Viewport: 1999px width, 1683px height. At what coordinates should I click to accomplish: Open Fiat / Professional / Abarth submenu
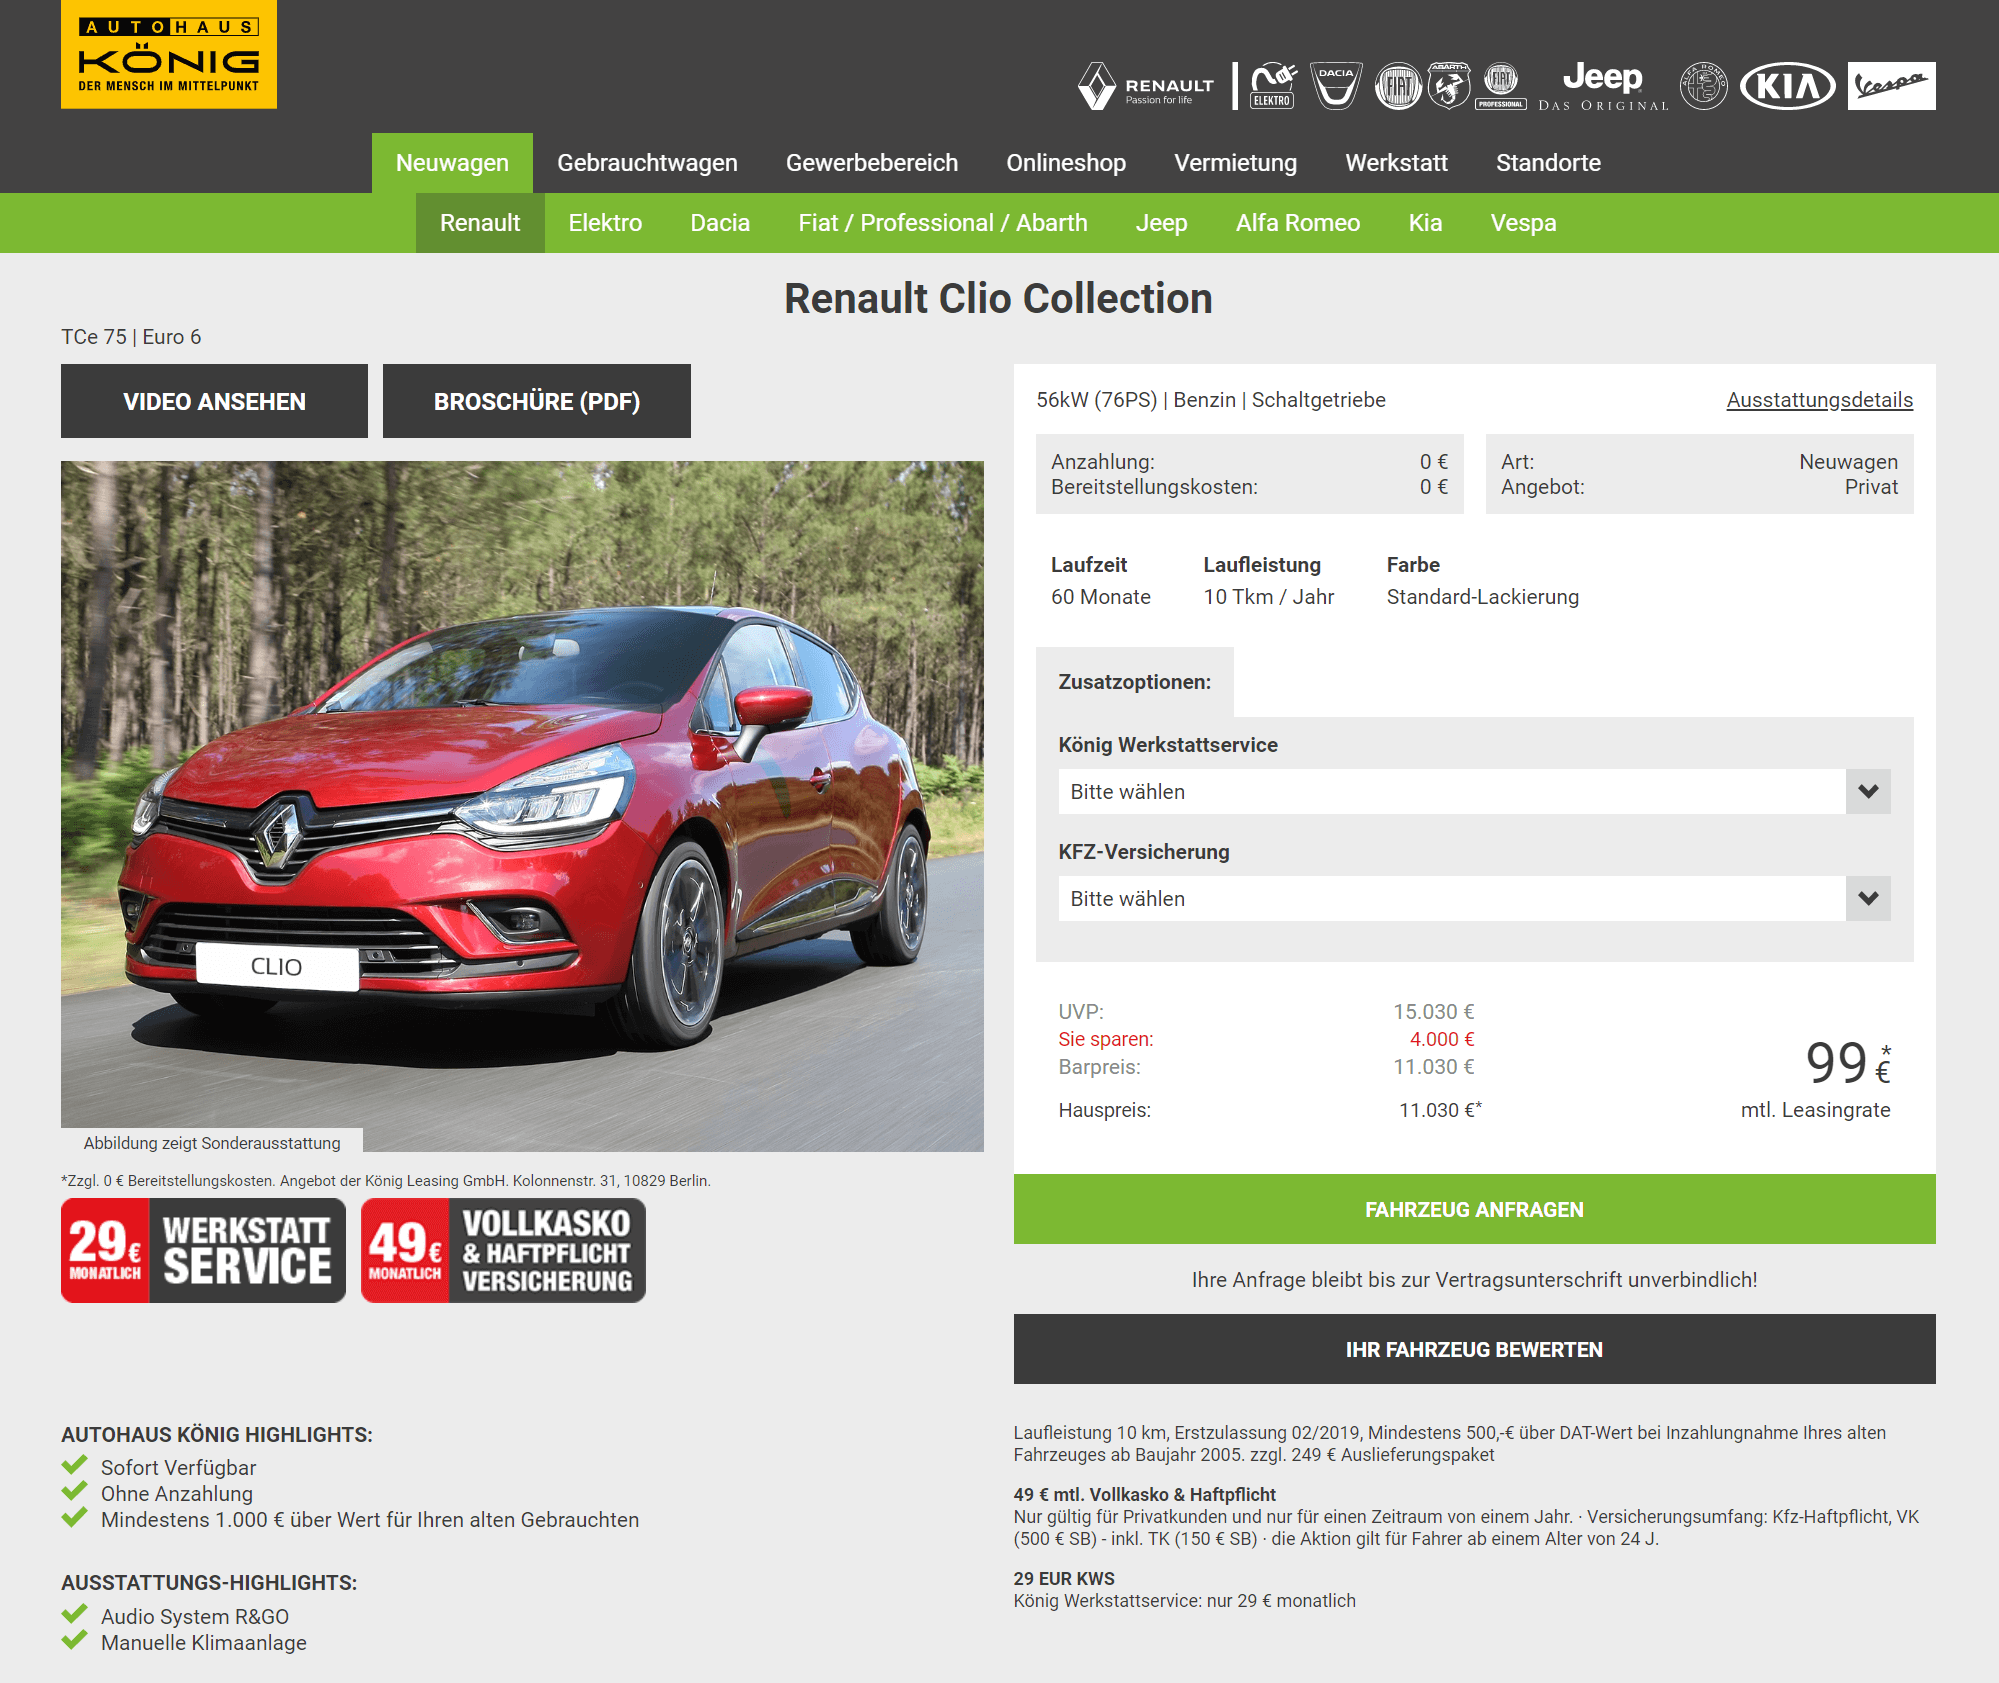pyautogui.click(x=943, y=223)
